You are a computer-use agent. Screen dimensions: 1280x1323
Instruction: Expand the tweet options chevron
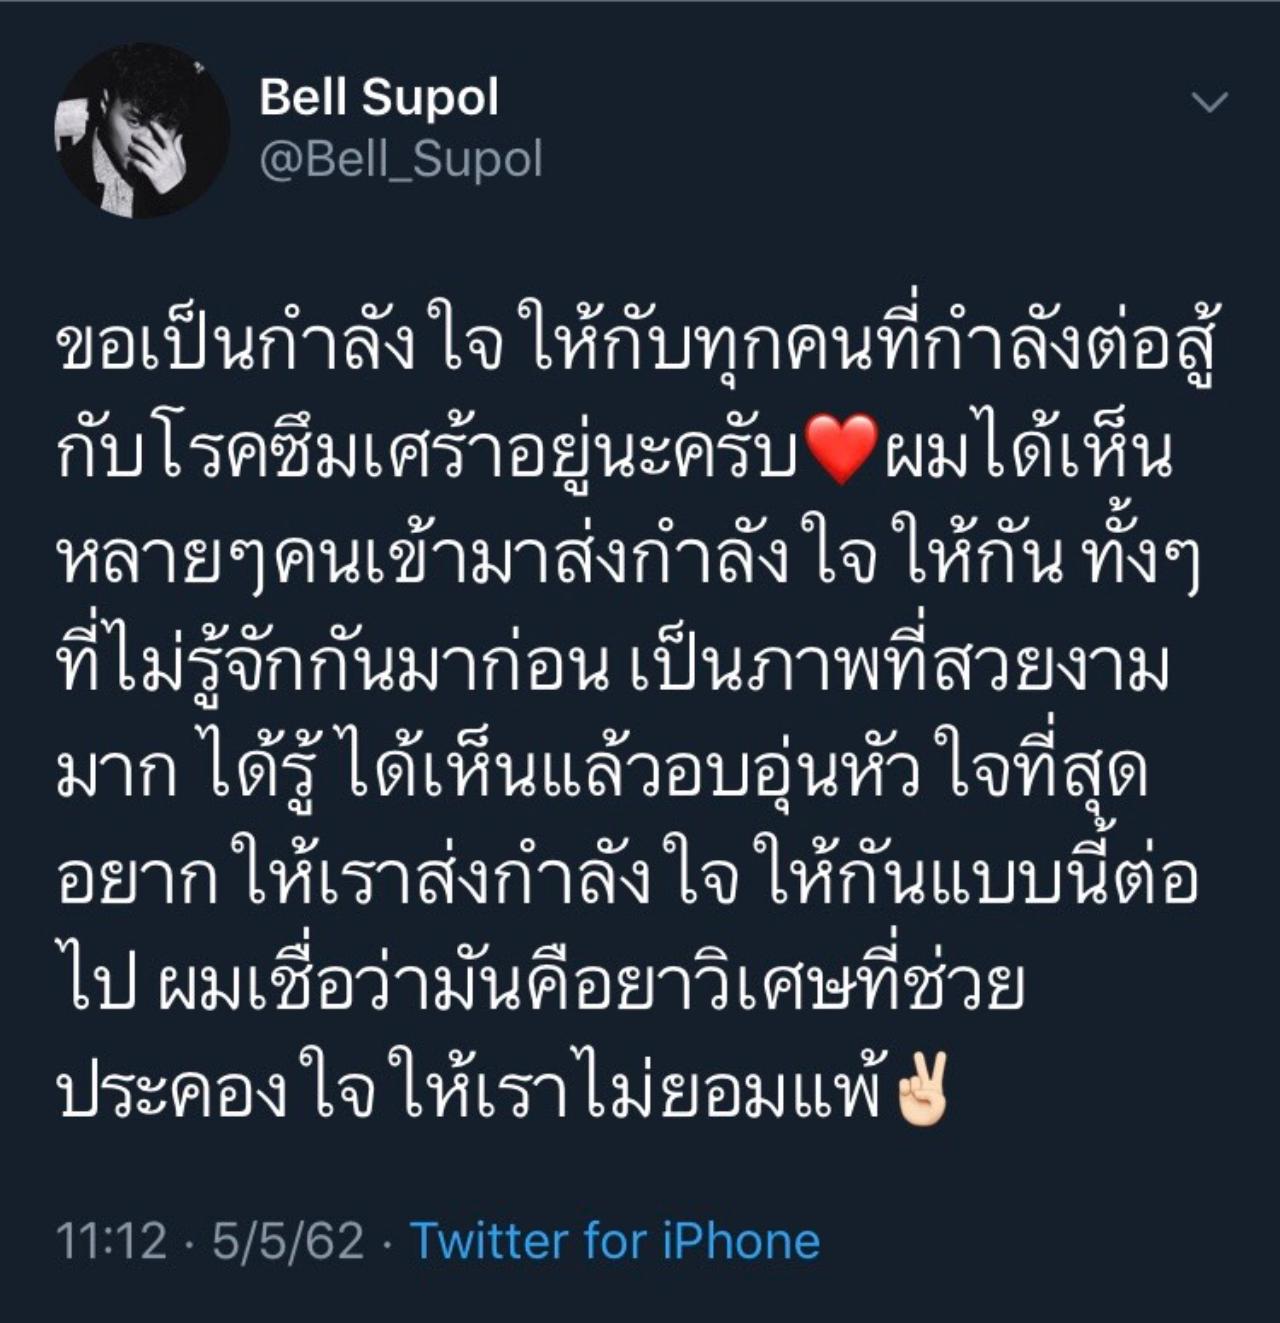click(x=1211, y=102)
